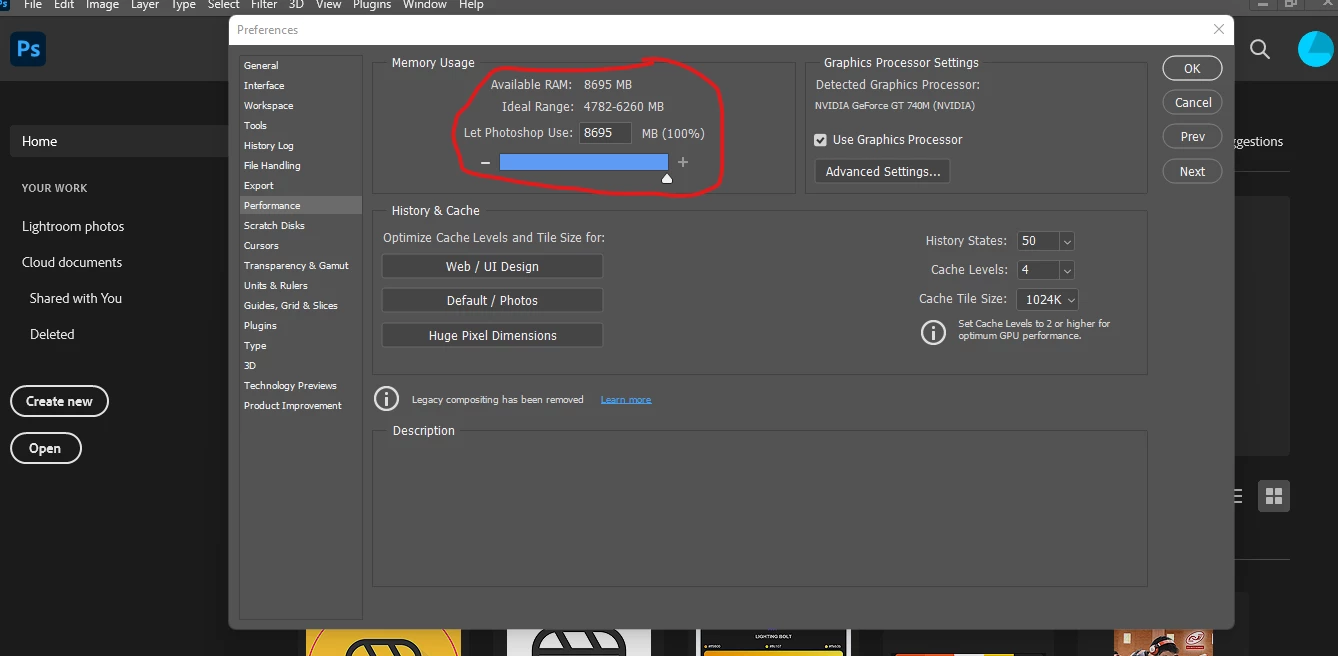Open the Edit menu
The width and height of the screenshot is (1338, 656).
click(64, 5)
